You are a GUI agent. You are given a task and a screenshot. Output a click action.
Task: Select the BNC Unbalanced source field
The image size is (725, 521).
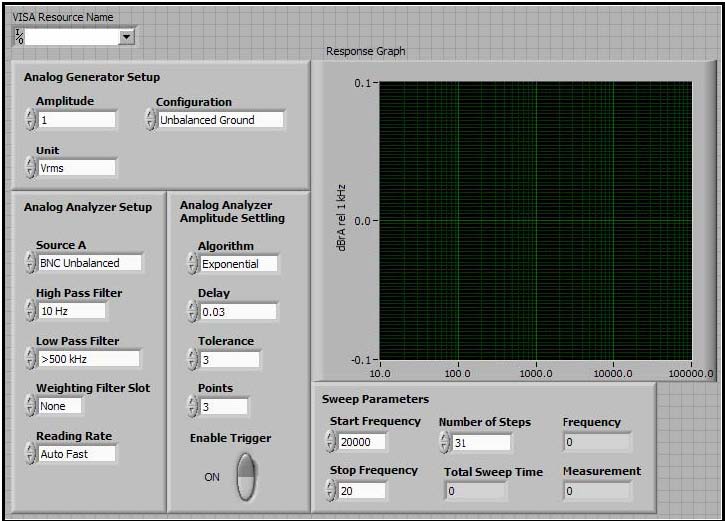90,263
